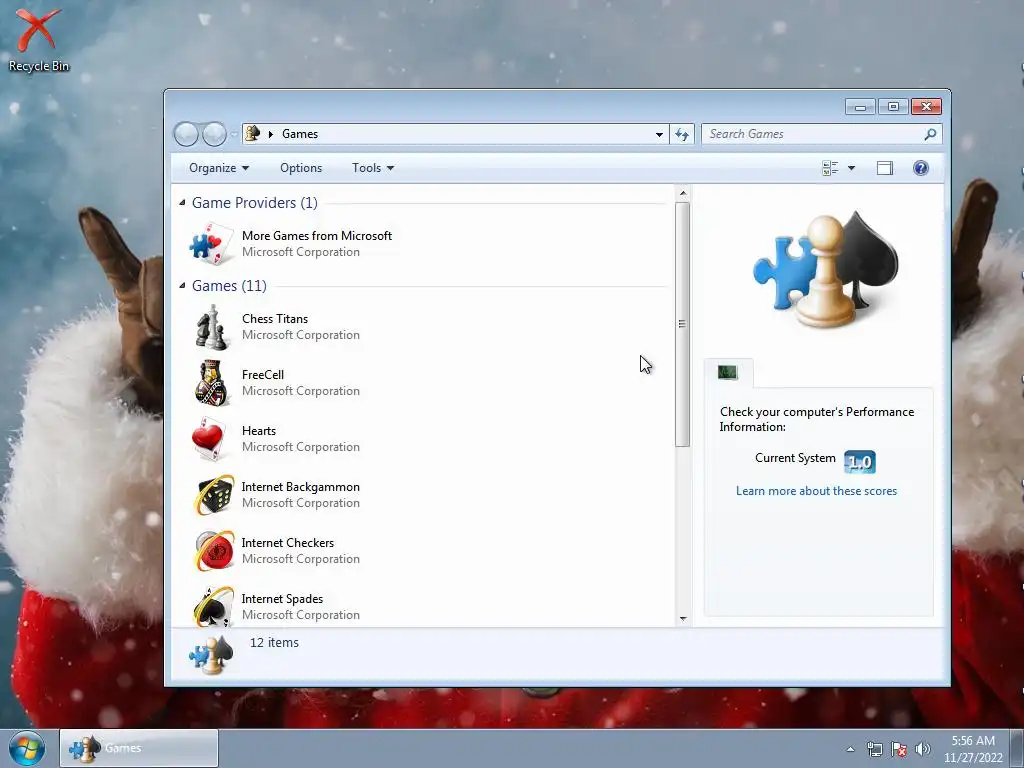Open the address bar history dropdown

[659, 134]
